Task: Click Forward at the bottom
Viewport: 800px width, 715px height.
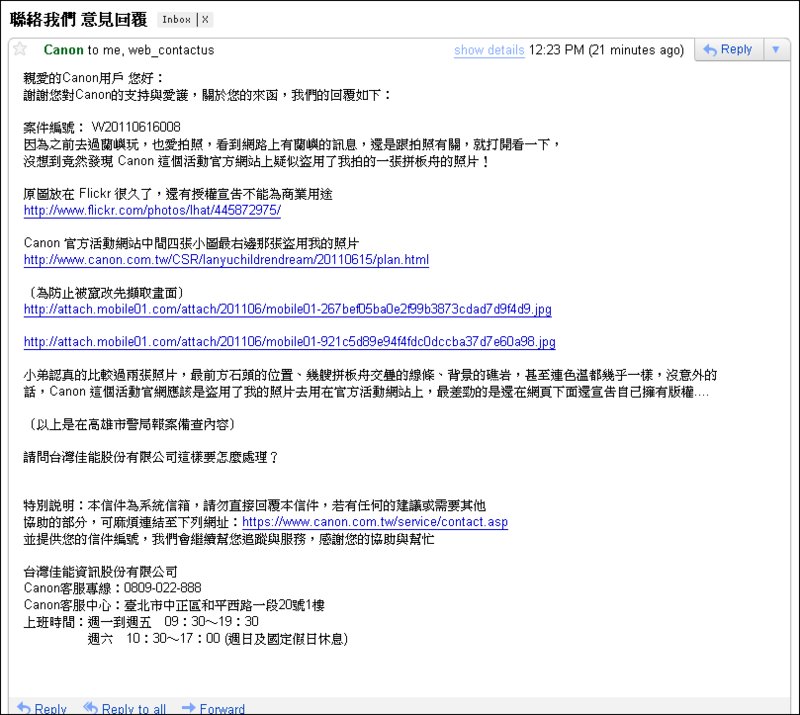Action: pyautogui.click(x=214, y=708)
